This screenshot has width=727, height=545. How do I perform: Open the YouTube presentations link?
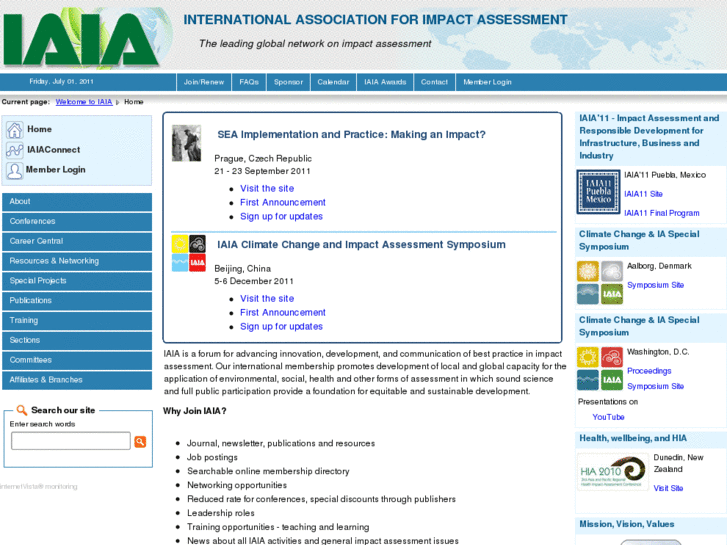tap(608, 417)
